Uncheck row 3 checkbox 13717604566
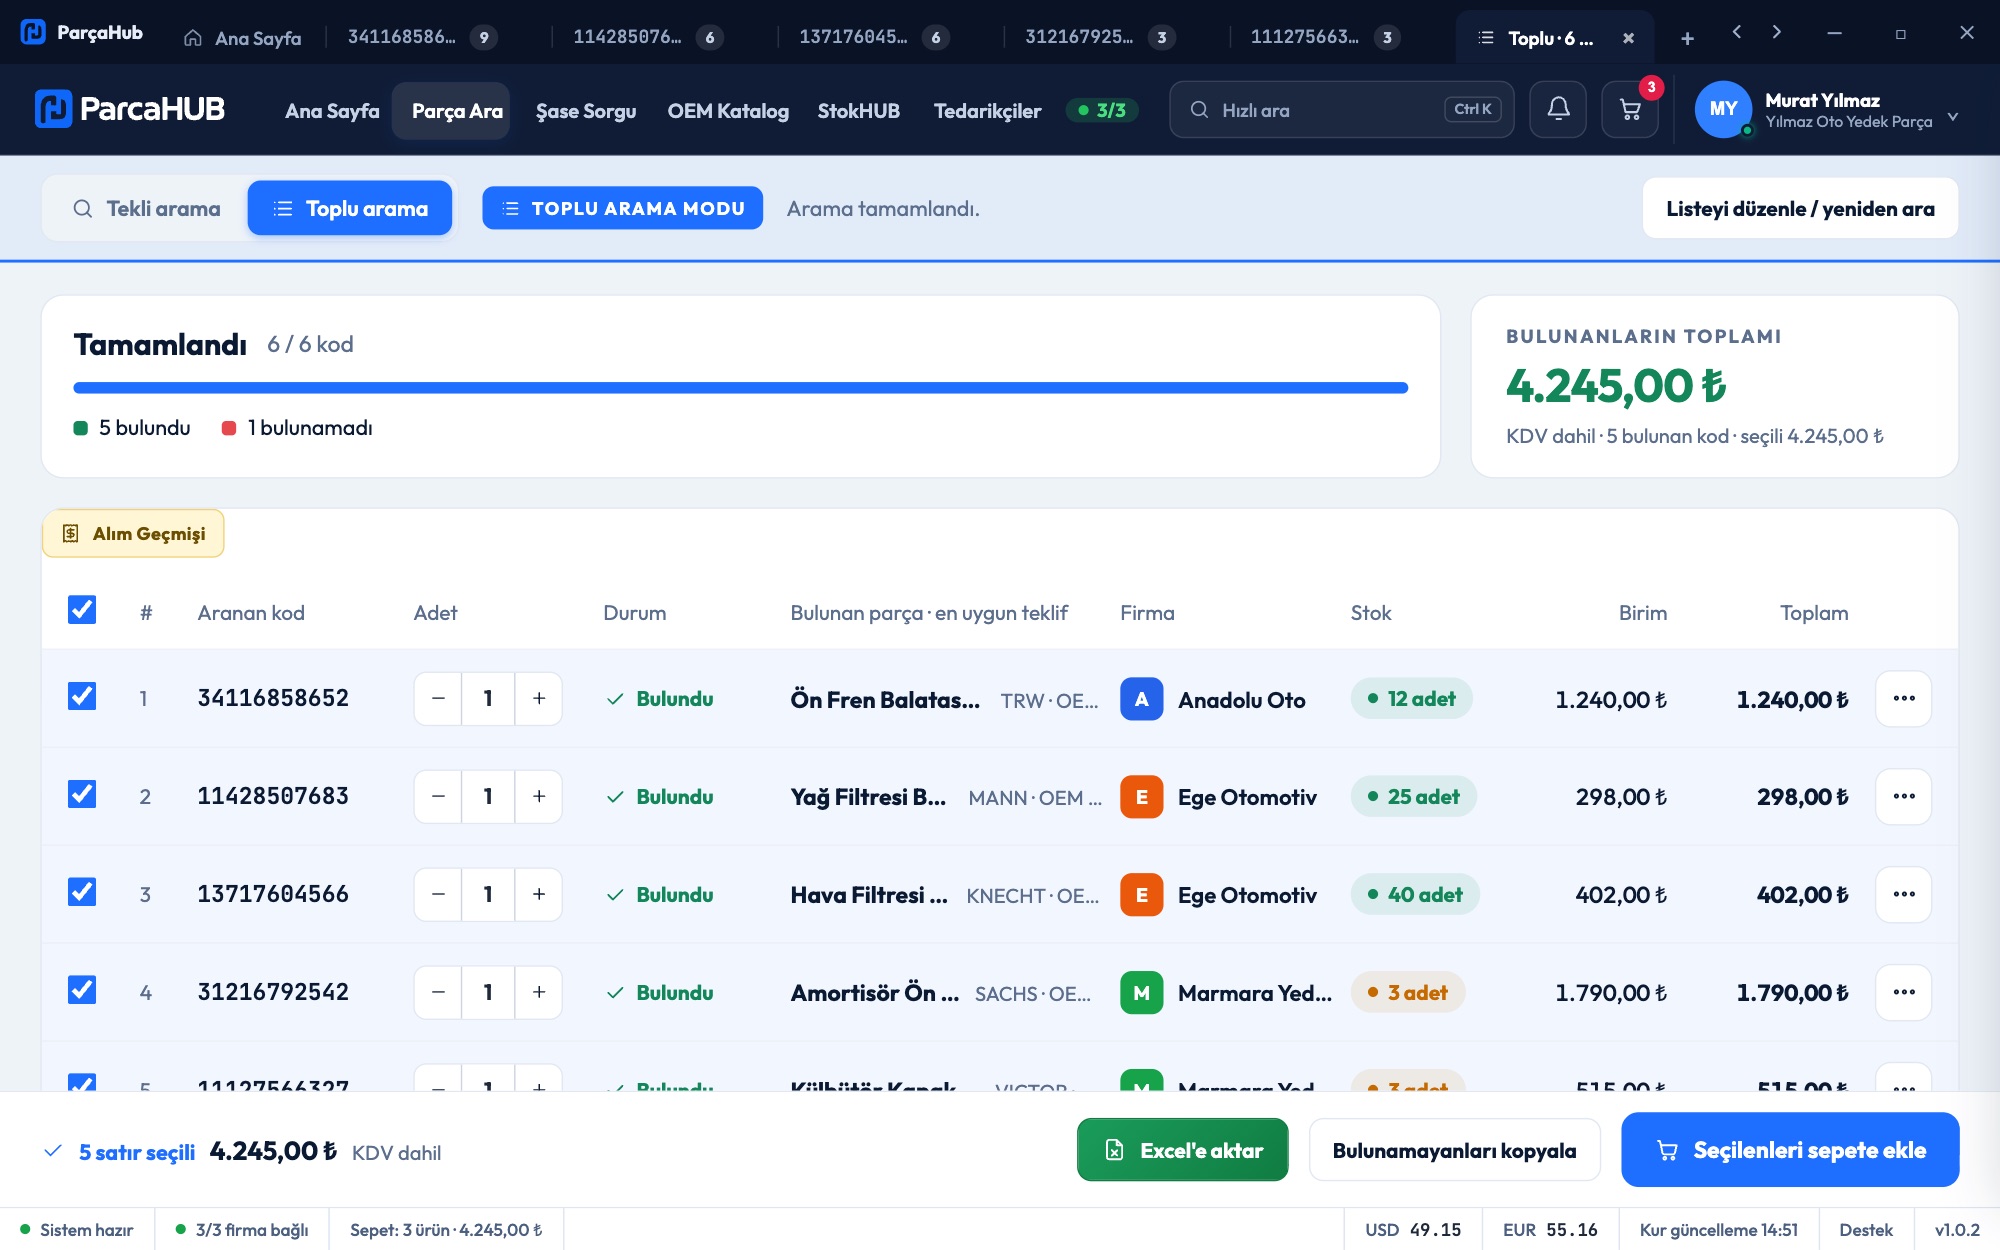2000x1250 pixels. (82, 892)
